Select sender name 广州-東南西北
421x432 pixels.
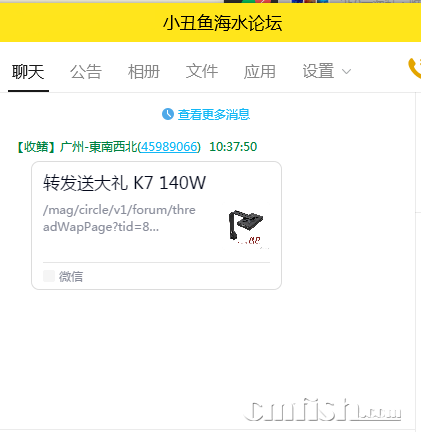(98, 147)
